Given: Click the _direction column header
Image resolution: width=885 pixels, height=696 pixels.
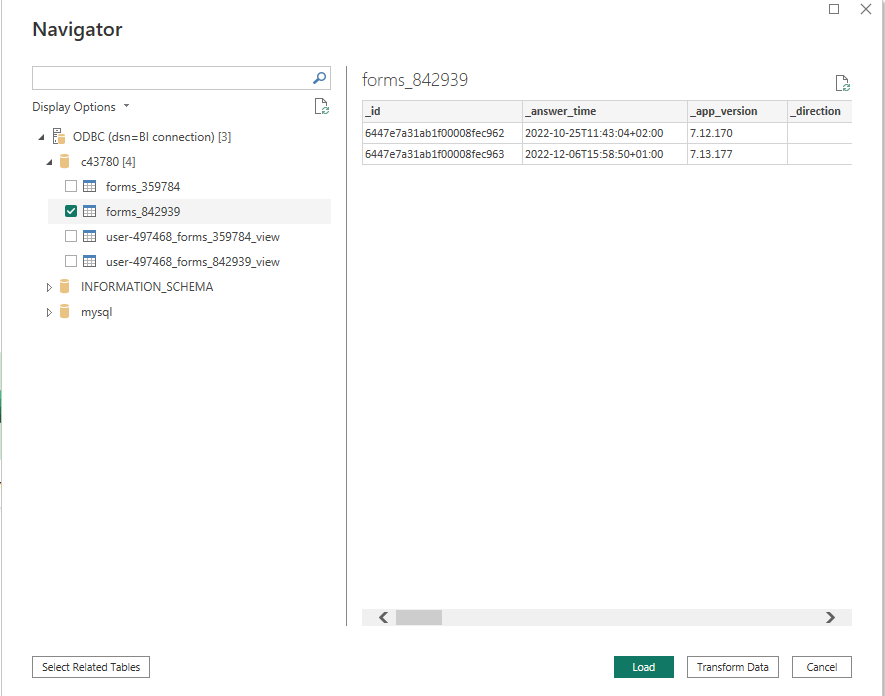Looking at the screenshot, I should tap(820, 111).
